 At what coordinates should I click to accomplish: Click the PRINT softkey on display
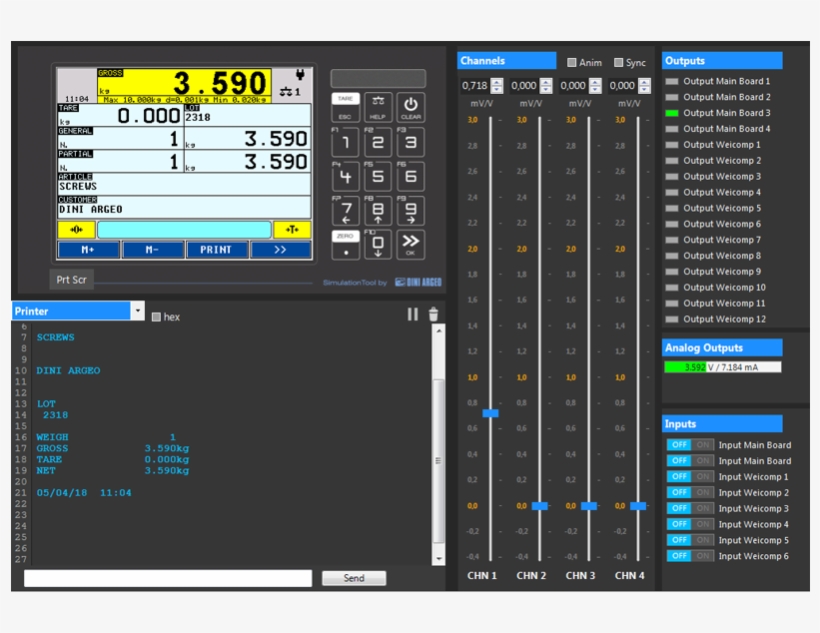point(217,250)
